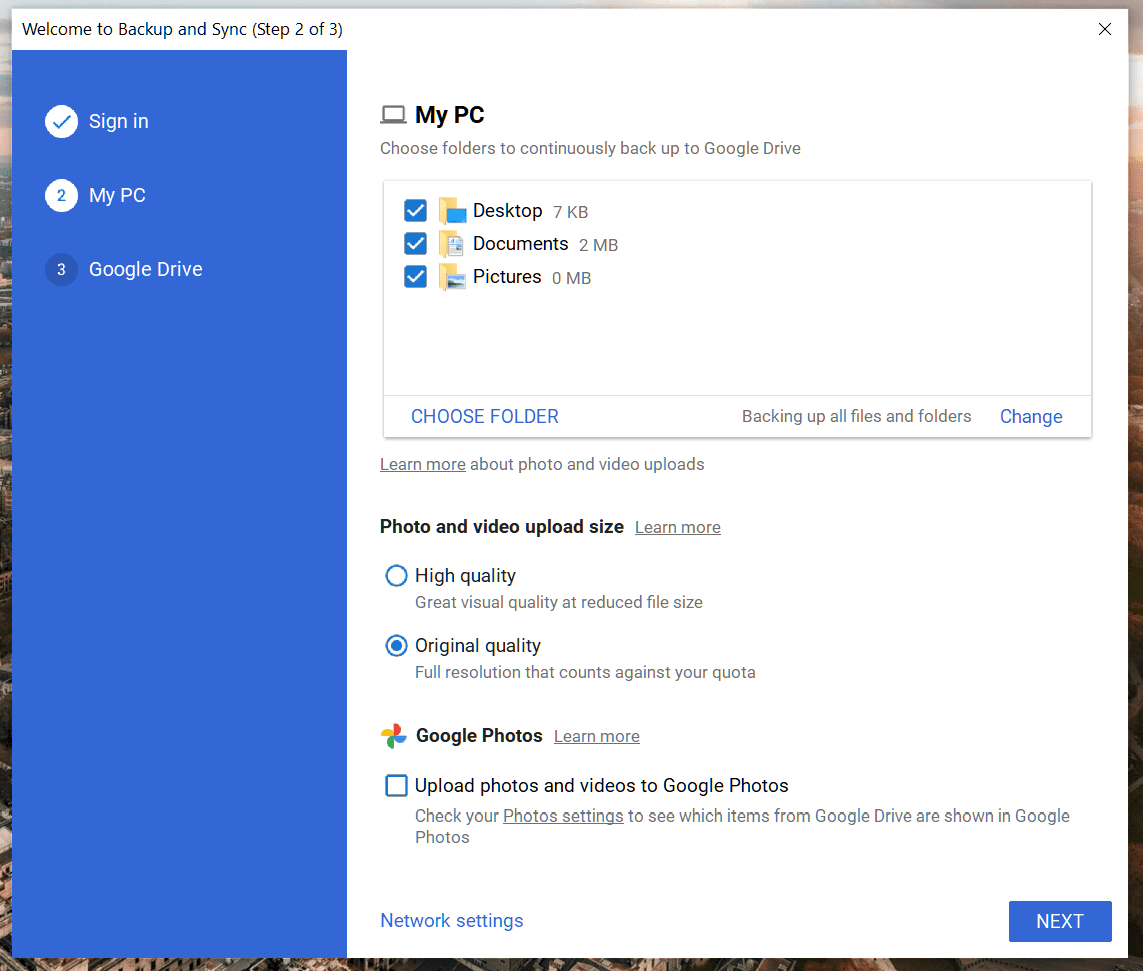The height and width of the screenshot is (971, 1143).
Task: Click the laptop icon beside My PC heading
Action: [394, 115]
